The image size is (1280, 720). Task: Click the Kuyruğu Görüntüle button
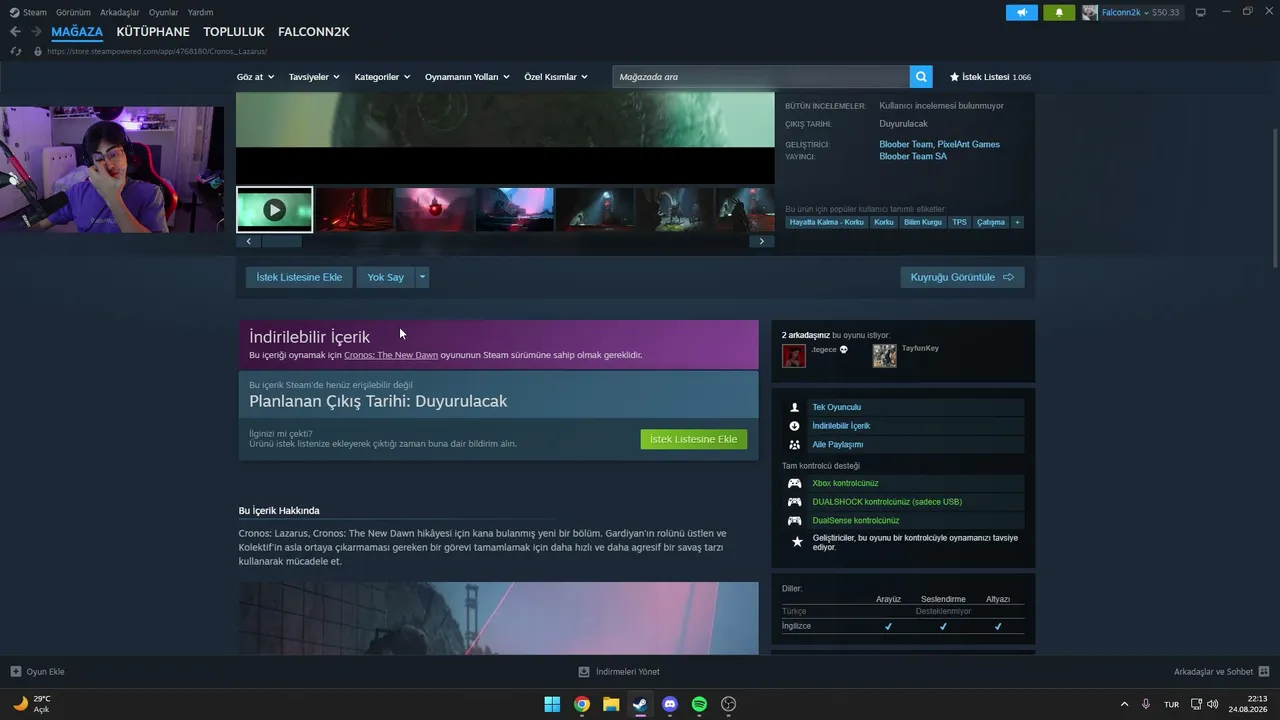coord(962,277)
